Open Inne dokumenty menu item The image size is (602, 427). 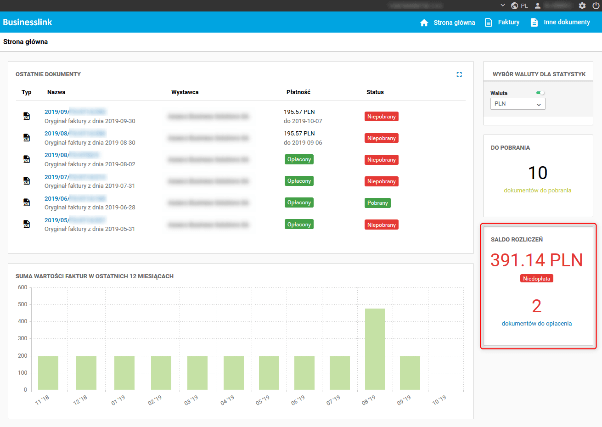567,22
